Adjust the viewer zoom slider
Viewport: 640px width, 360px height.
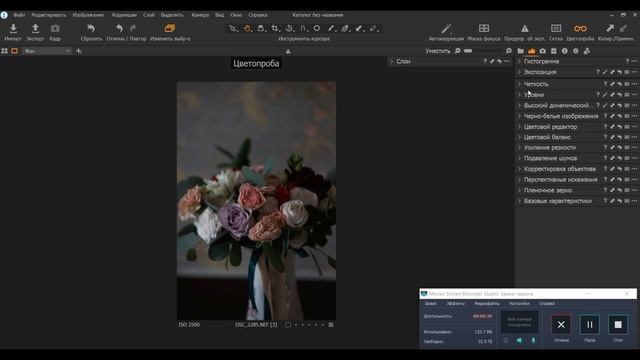(483, 51)
